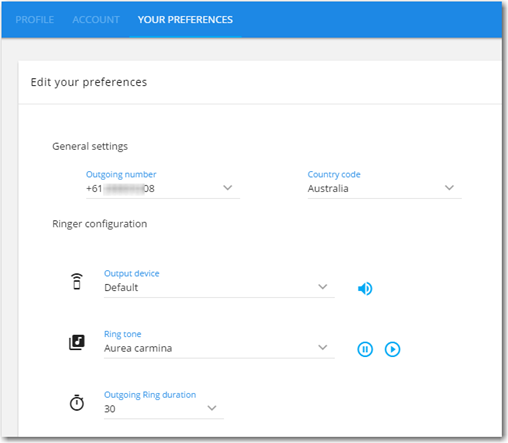The height and width of the screenshot is (443, 508).
Task: Click the Australia country value field
Action: (x=384, y=189)
